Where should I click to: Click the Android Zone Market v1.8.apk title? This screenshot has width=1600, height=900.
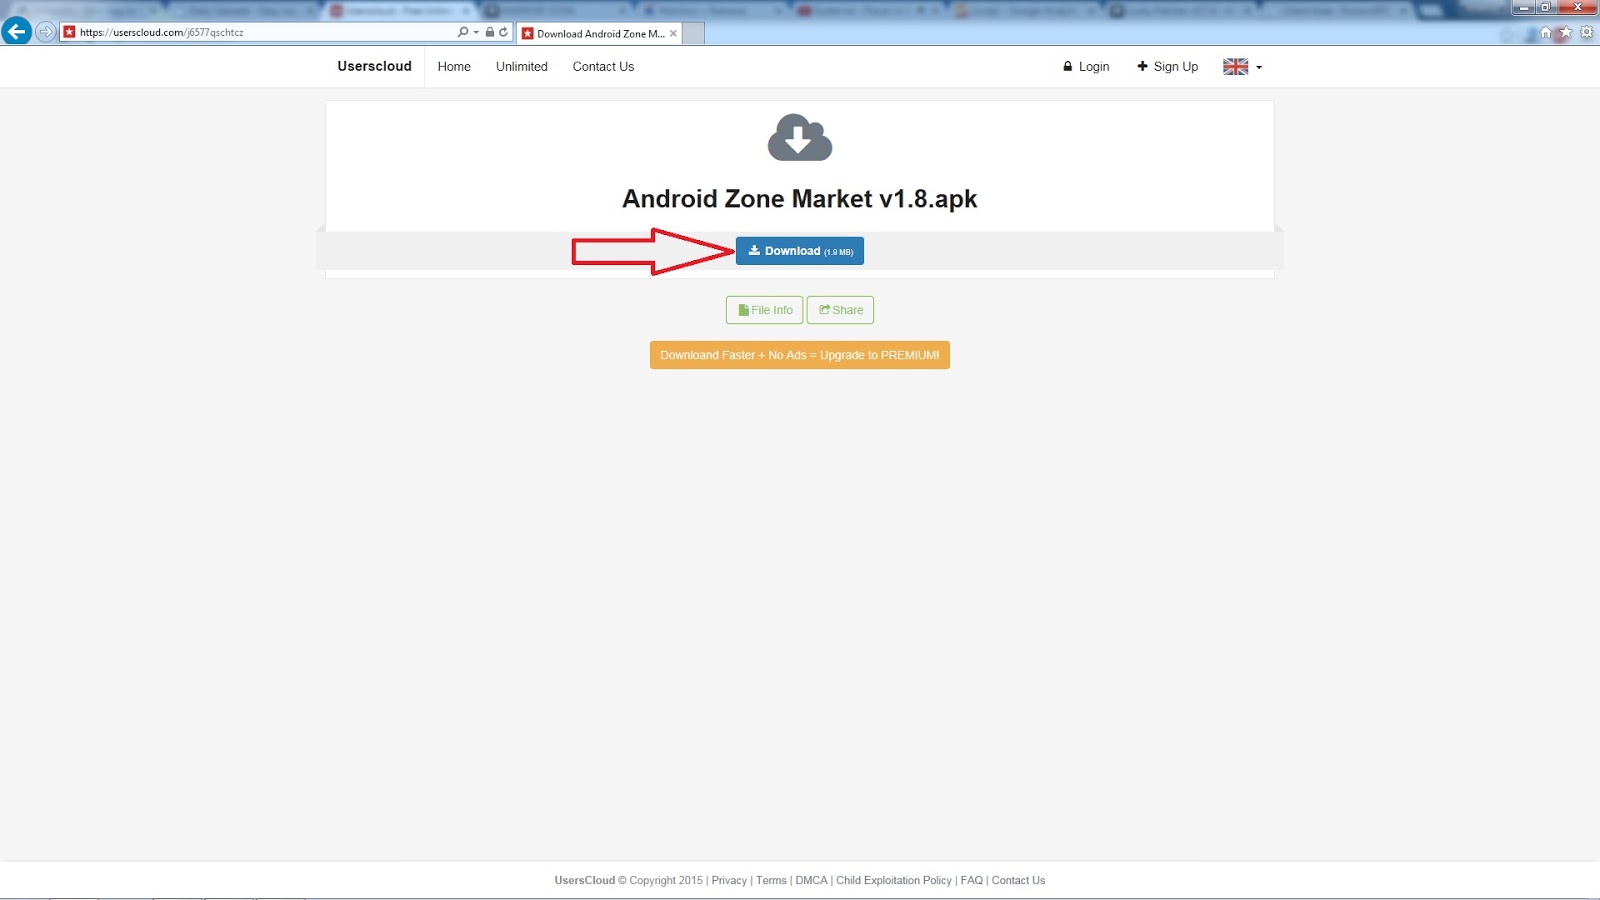point(800,199)
